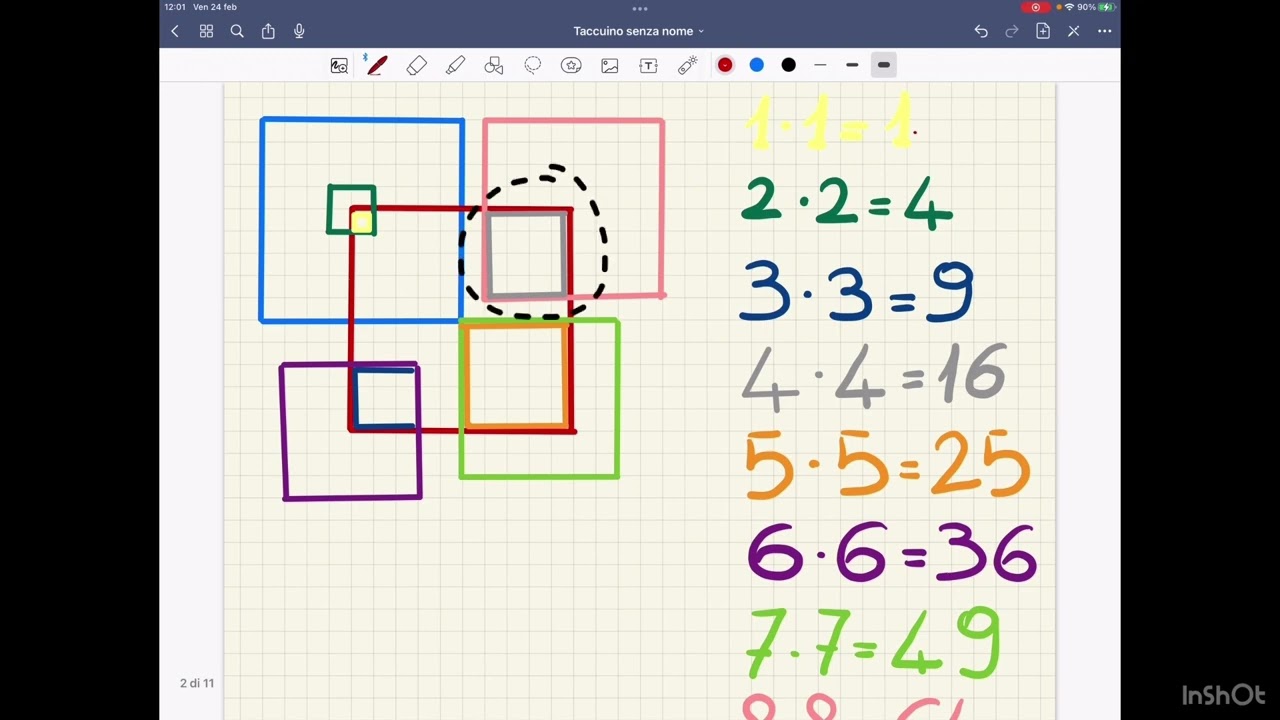Image resolution: width=1280 pixels, height=720 pixels.
Task: Select the Highlighter tool
Action: pos(455,65)
